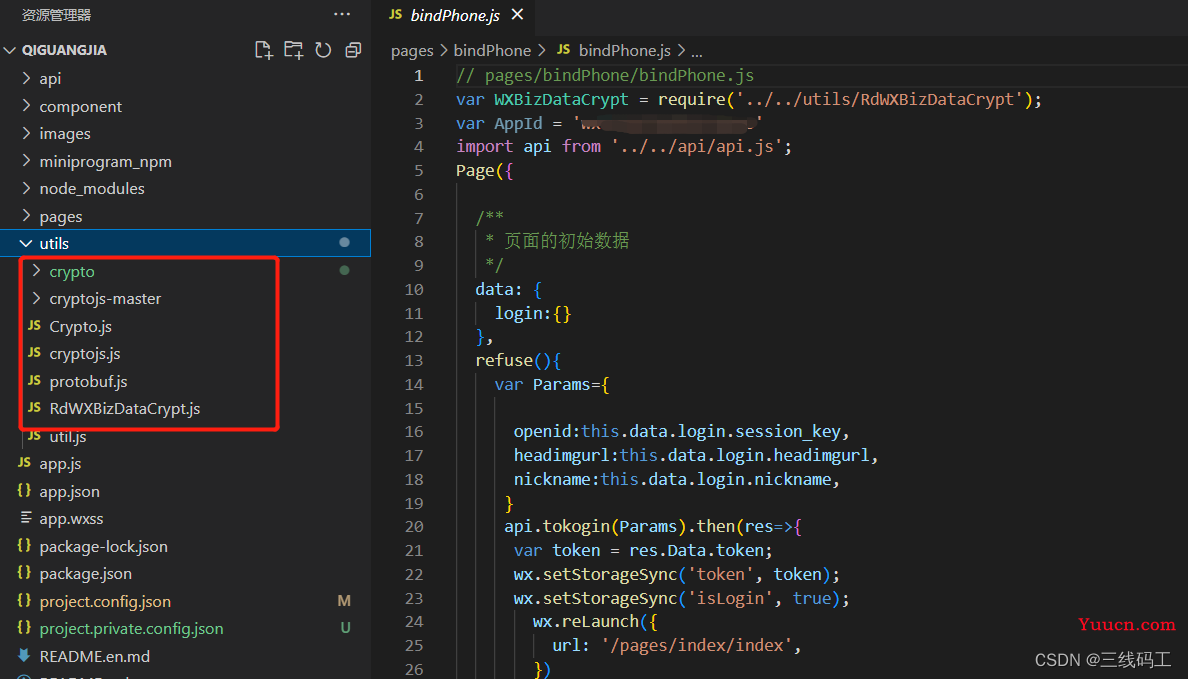Image resolution: width=1188 pixels, height=679 pixels.
Task: Click the braces icon next to app.json
Action: [24, 490]
